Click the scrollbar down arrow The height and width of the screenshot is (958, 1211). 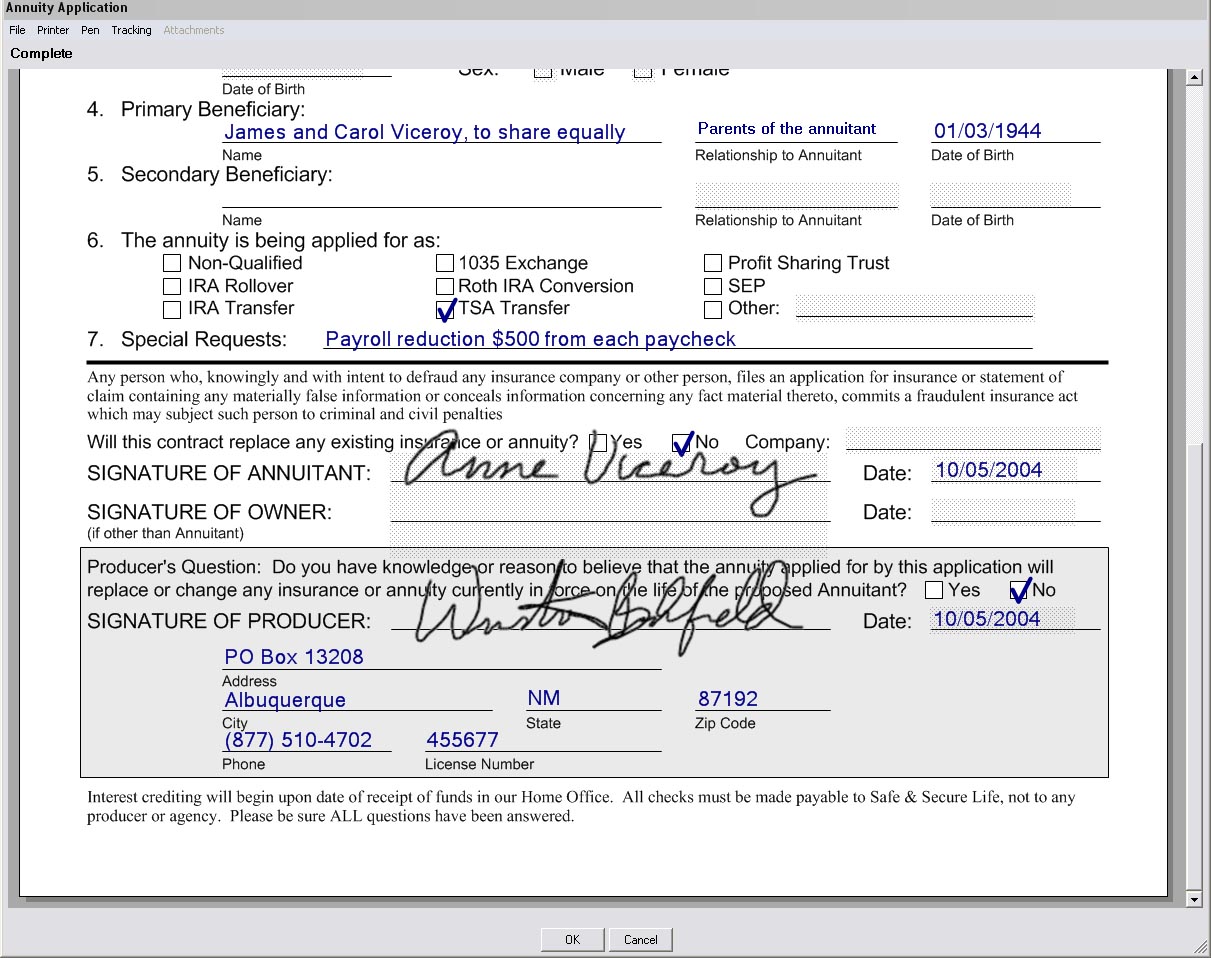click(1193, 900)
